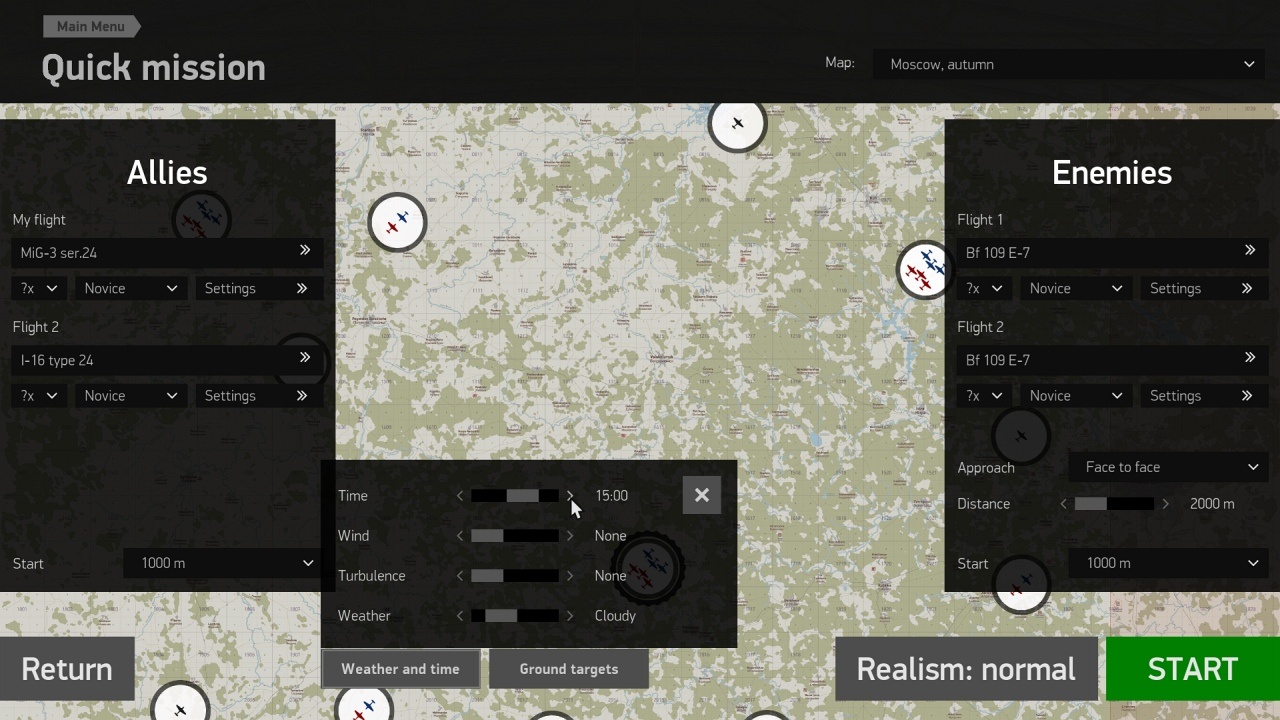Image resolution: width=1280 pixels, height=720 pixels.
Task: Decrease Weather with left arrow
Action: click(460, 616)
